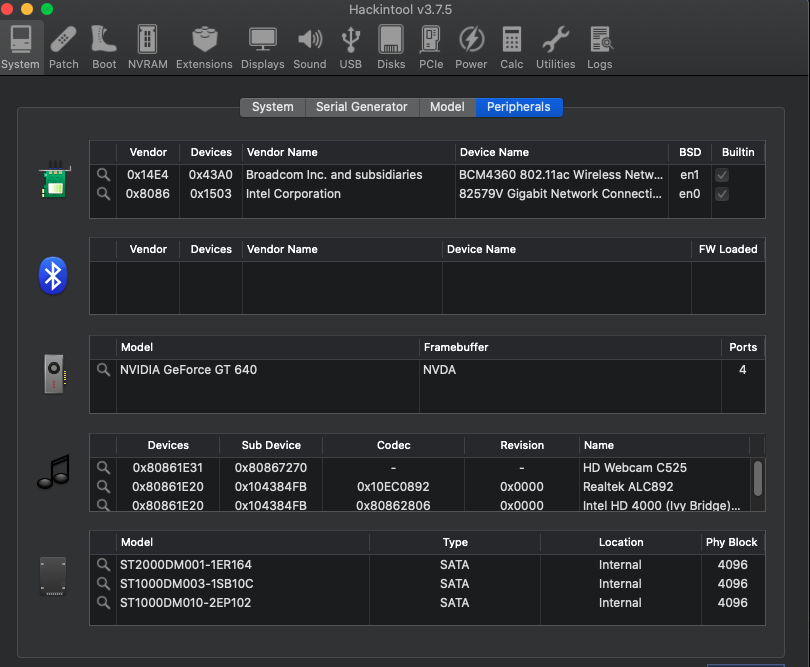The height and width of the screenshot is (667, 810).
Task: Click the network card icon
Action: click(x=55, y=179)
